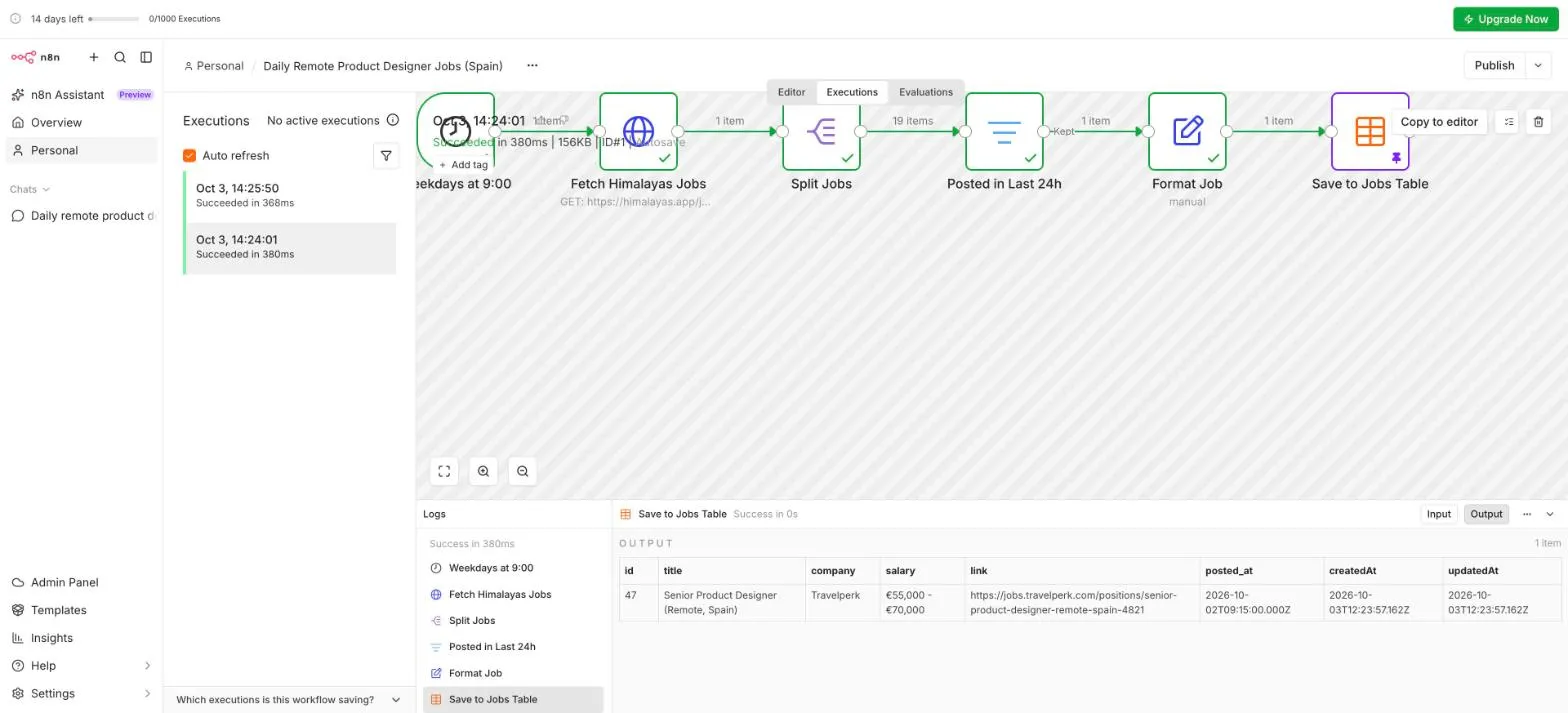1568x713 pixels.
Task: Click title column header
Action: click(732, 571)
